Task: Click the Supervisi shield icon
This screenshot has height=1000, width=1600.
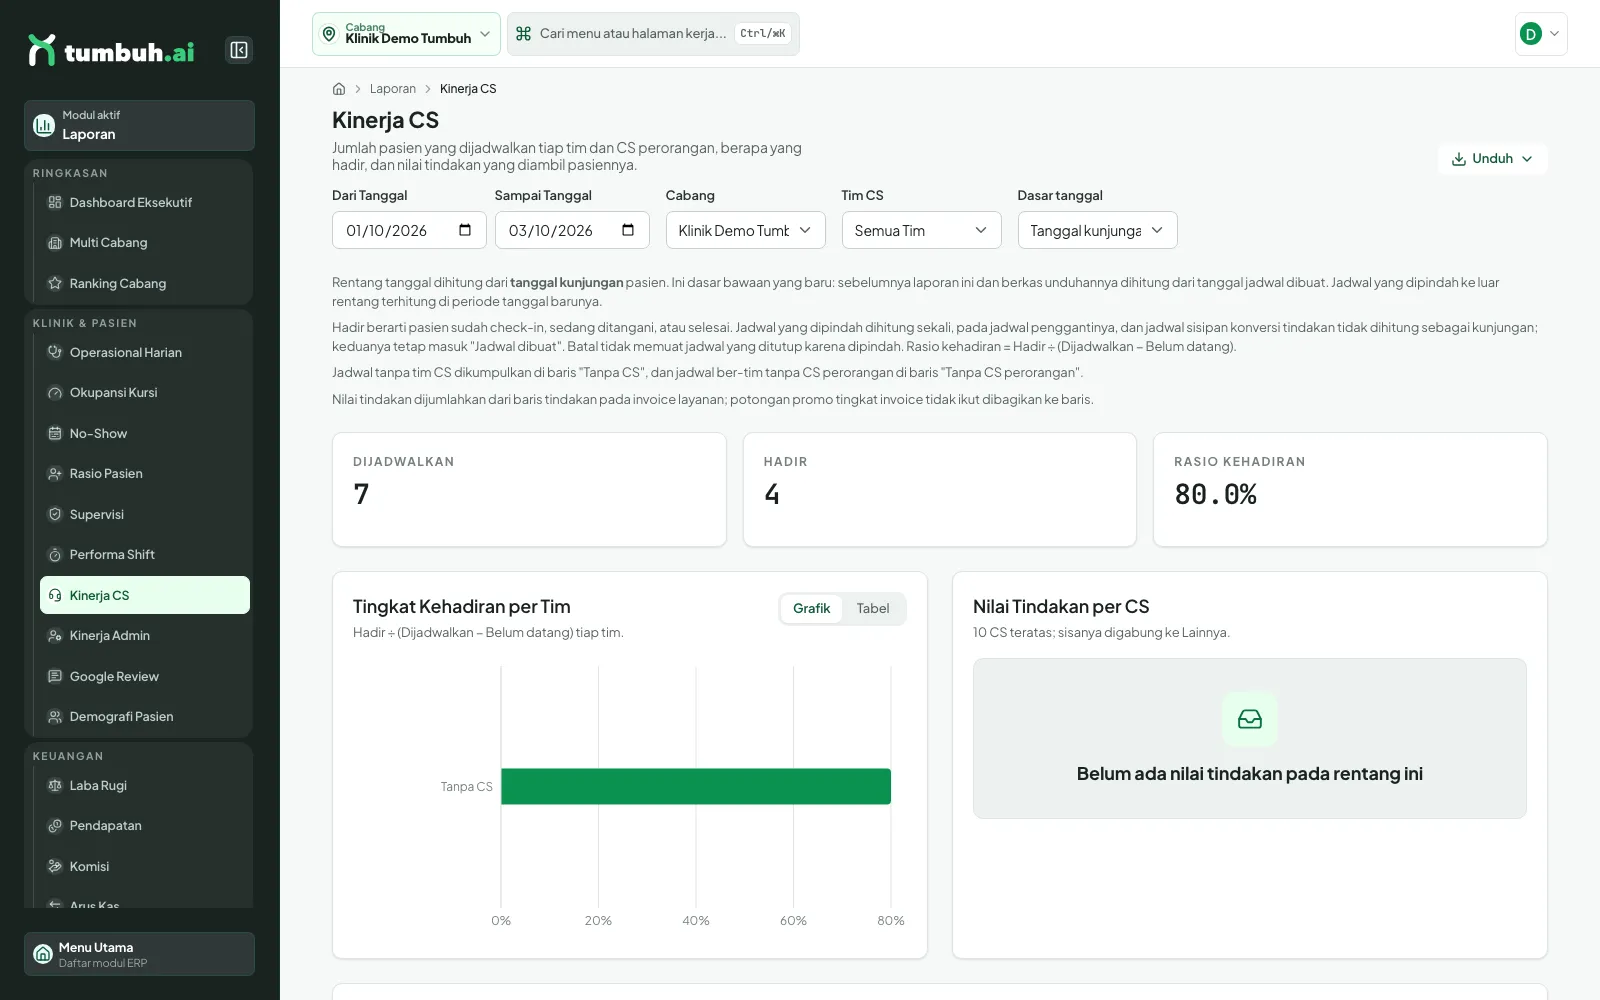Action: (55, 514)
